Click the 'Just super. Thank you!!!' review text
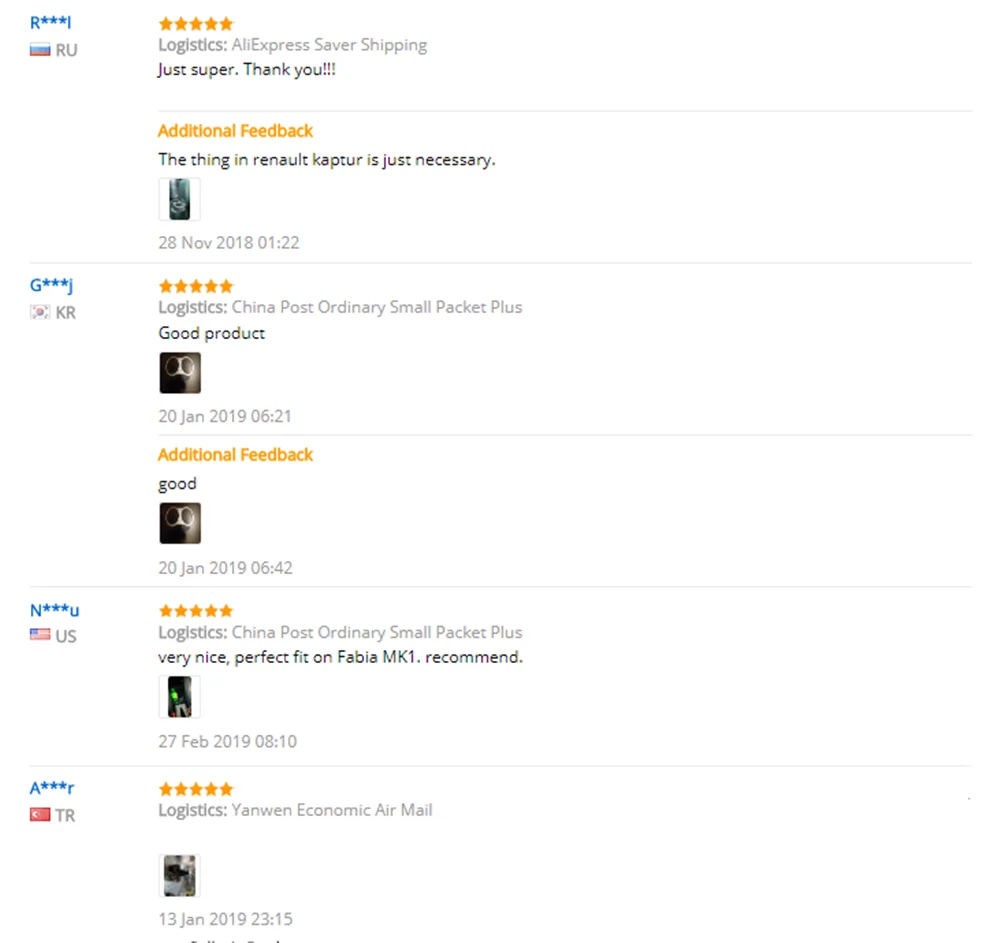1000x943 pixels. tap(247, 69)
